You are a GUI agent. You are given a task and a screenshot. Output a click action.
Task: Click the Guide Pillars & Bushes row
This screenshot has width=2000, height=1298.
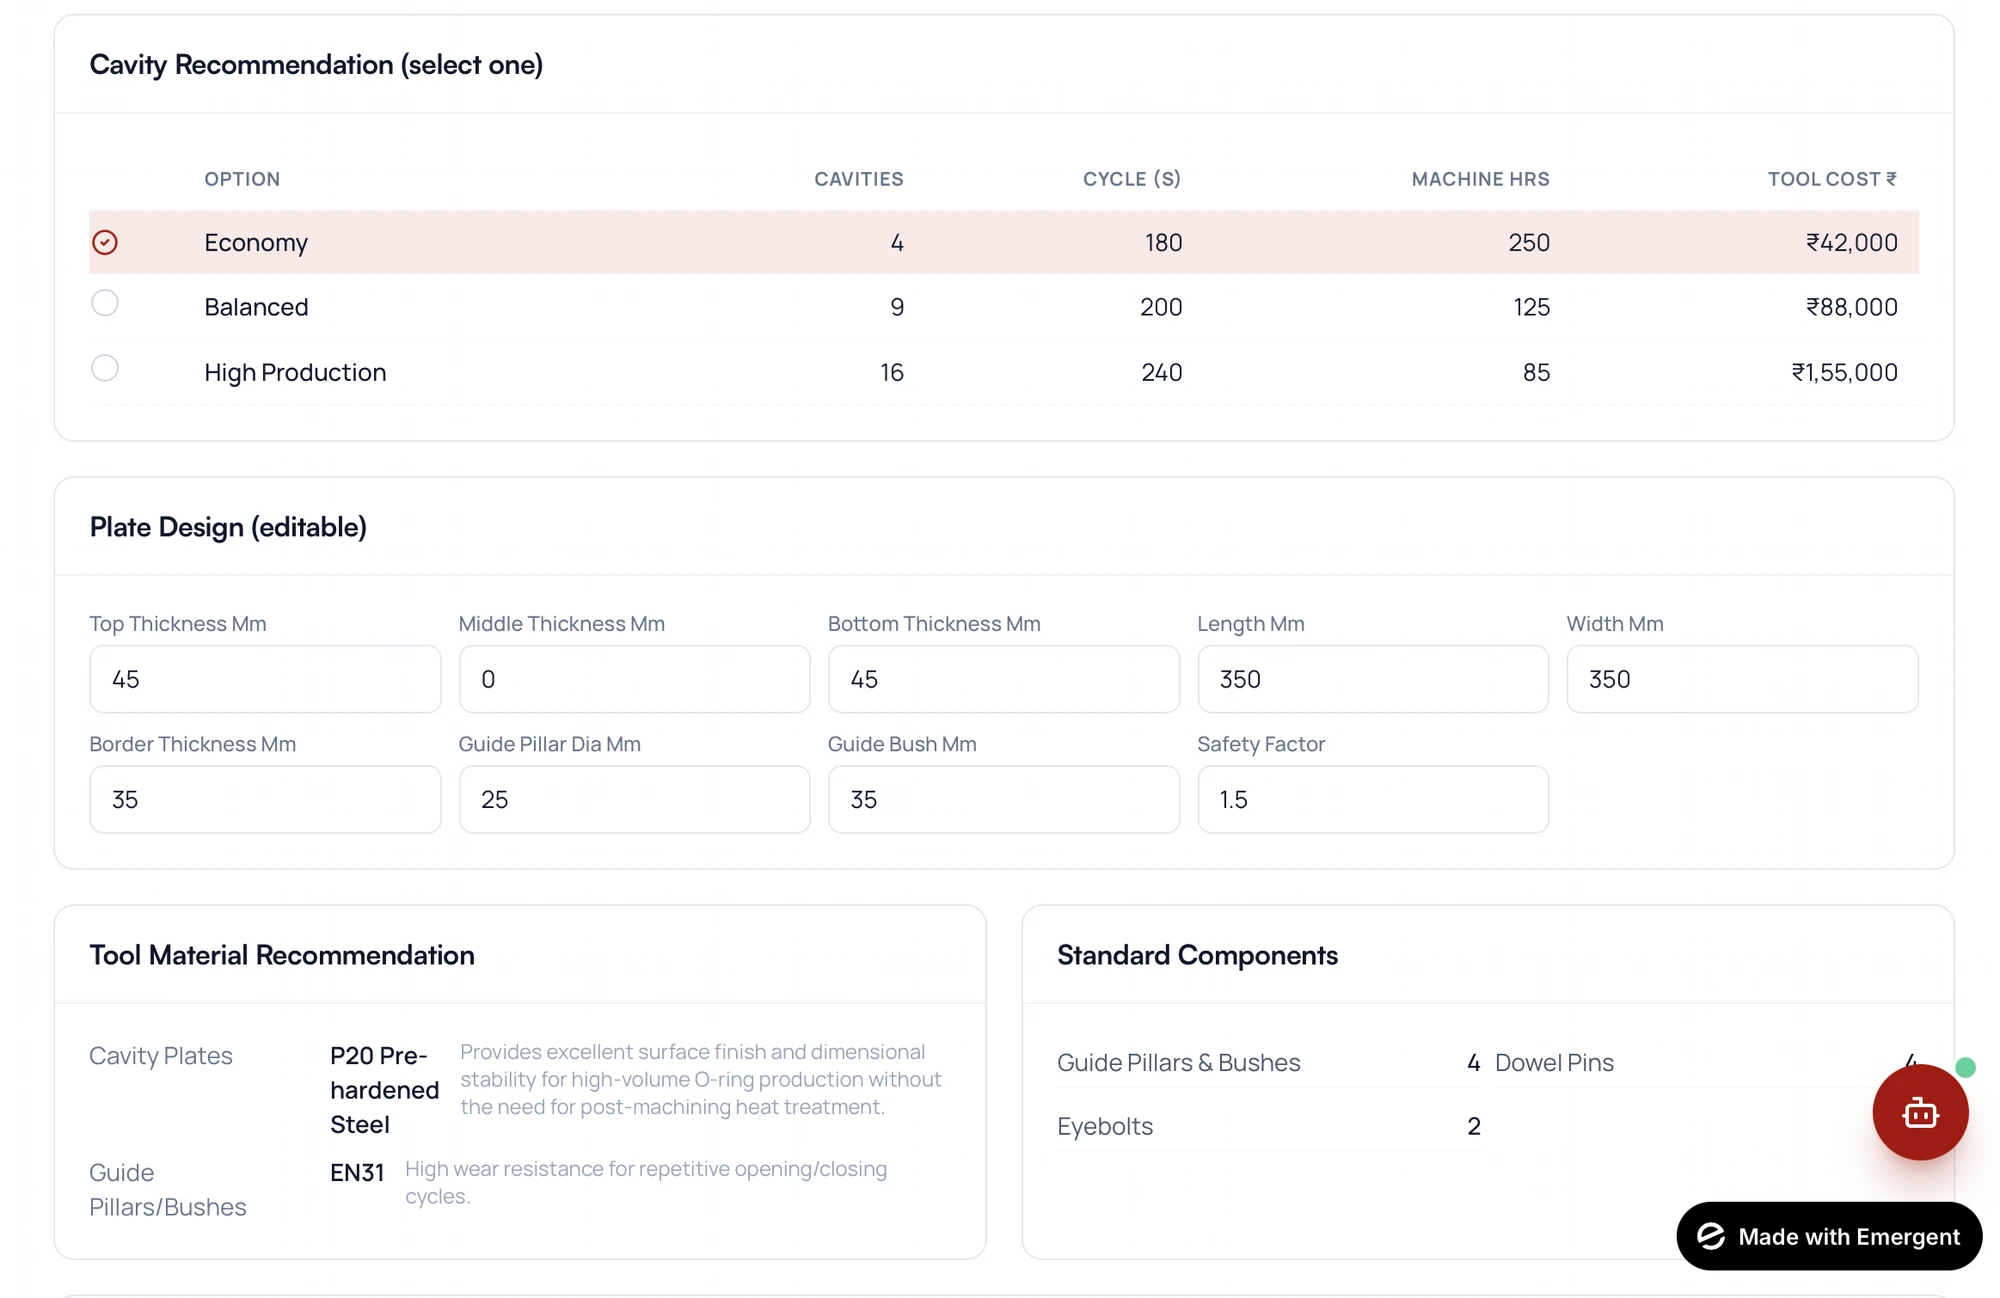click(x=1268, y=1062)
